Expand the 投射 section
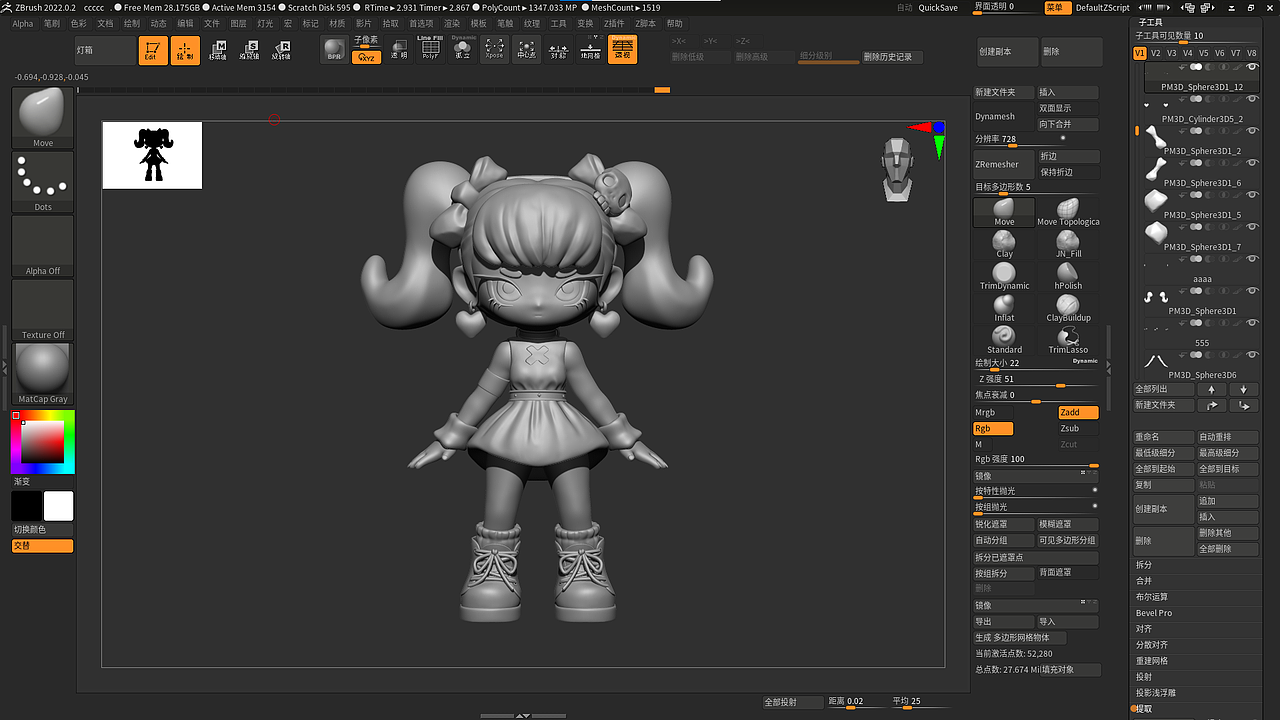 [1144, 677]
